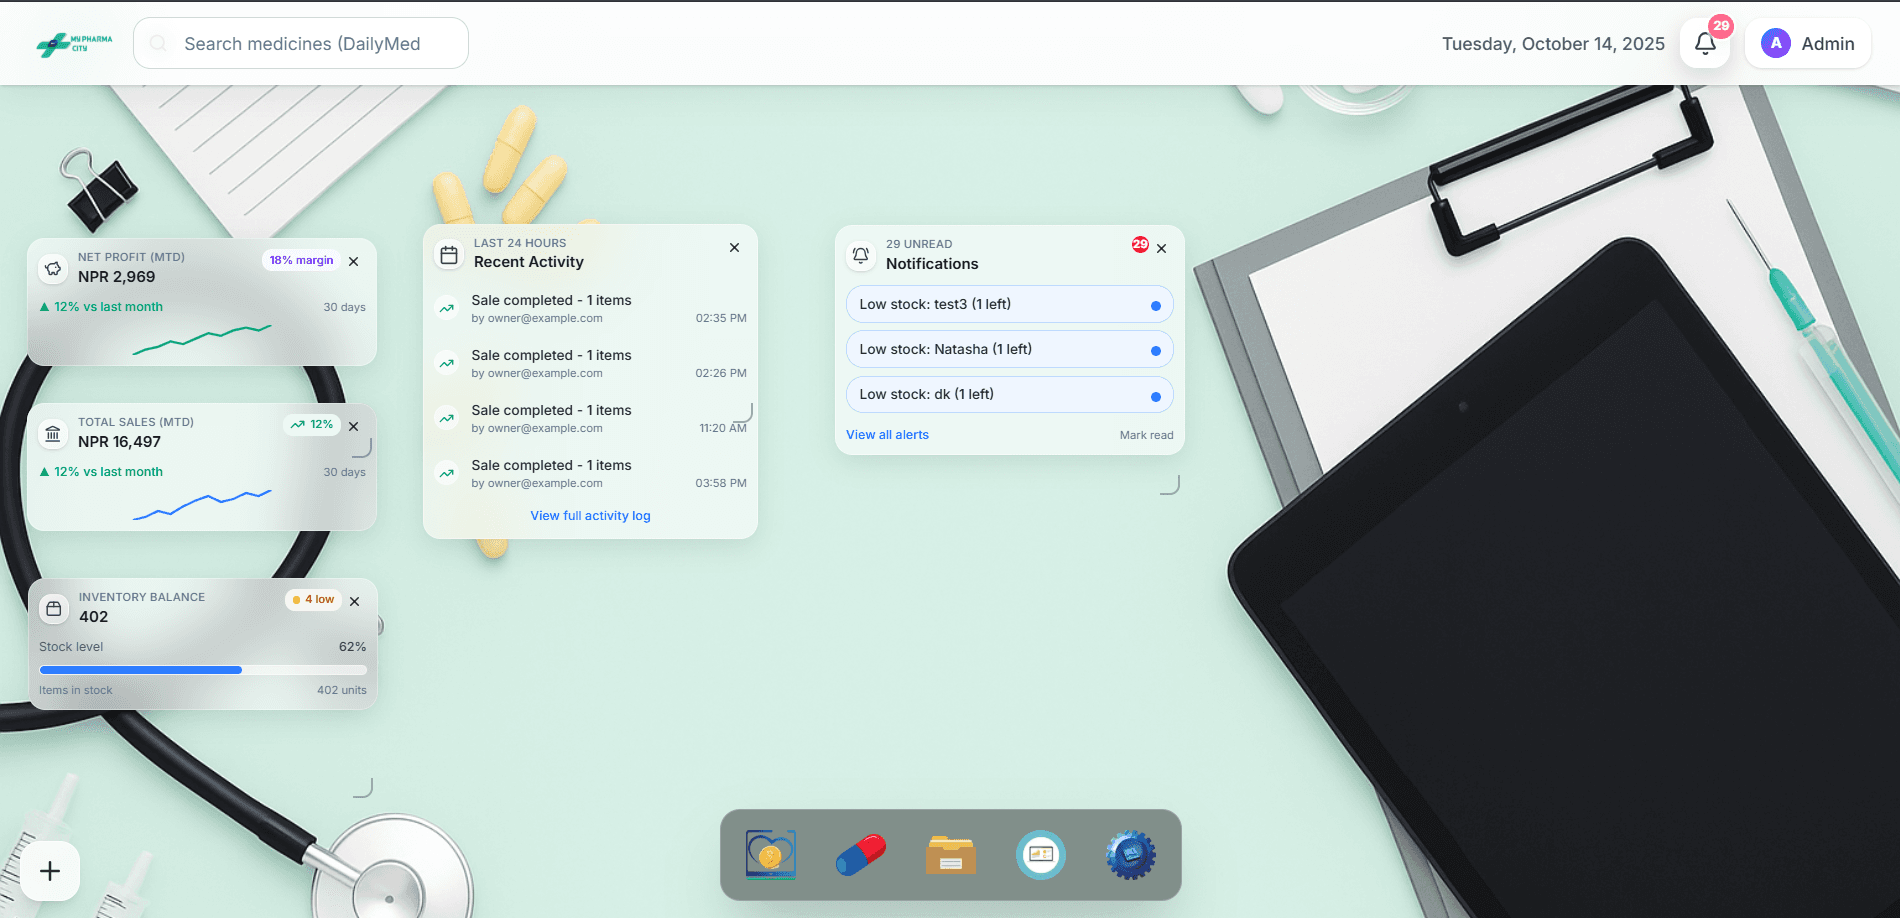Toggle unread status on dk stock alert
The width and height of the screenshot is (1900, 918).
point(1156,394)
